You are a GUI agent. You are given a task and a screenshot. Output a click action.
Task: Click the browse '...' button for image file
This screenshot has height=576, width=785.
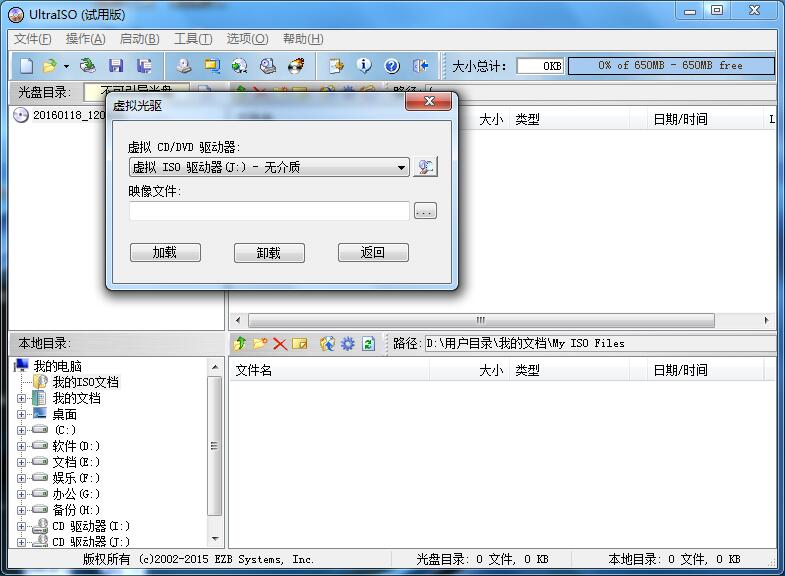point(425,211)
